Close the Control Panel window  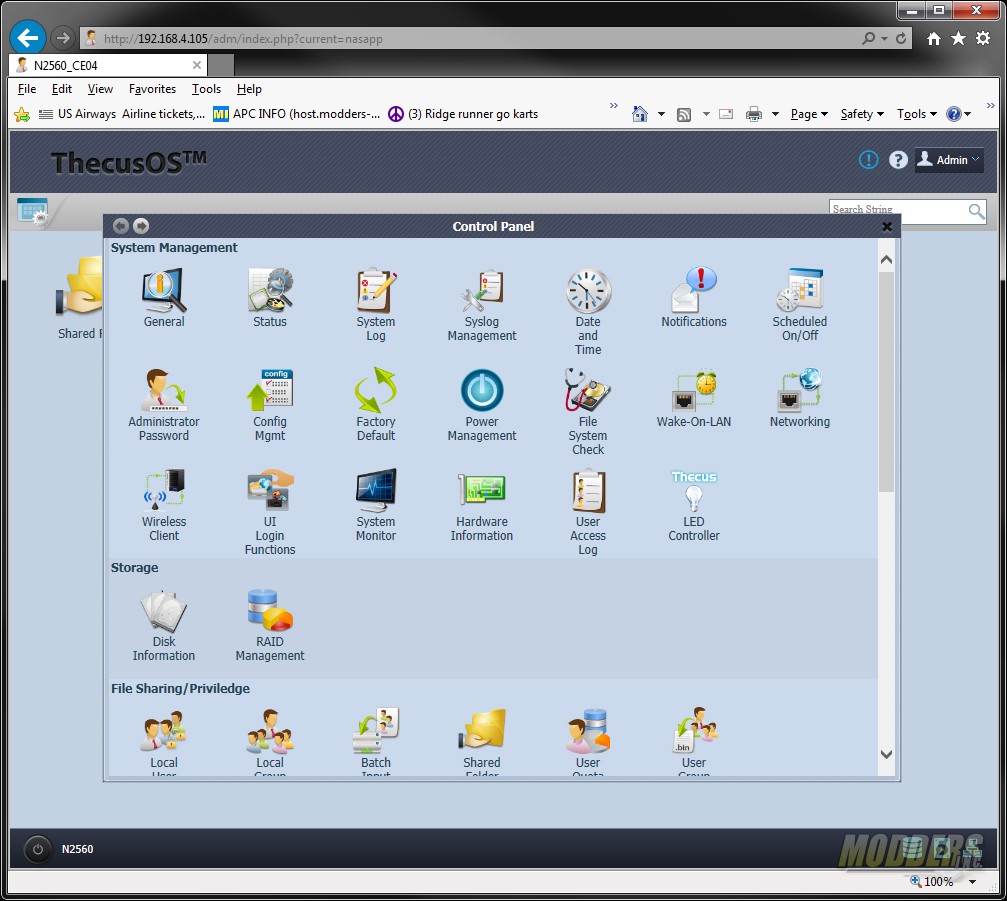tap(887, 226)
